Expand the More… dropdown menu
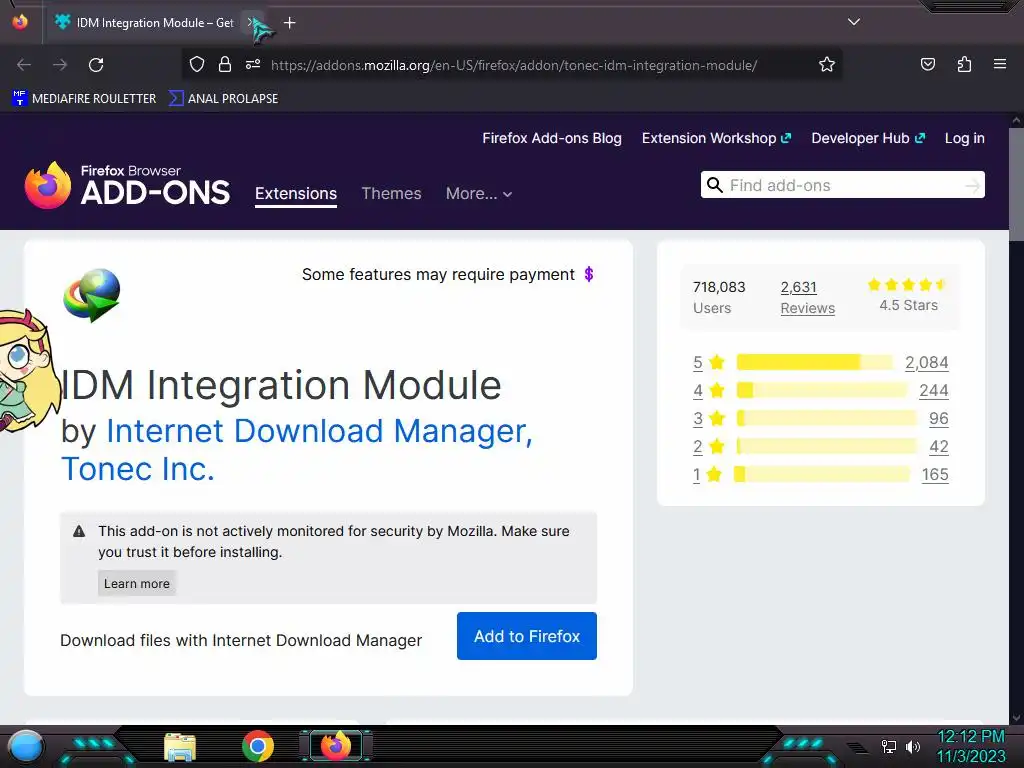Image resolution: width=1024 pixels, height=768 pixels. point(479,193)
